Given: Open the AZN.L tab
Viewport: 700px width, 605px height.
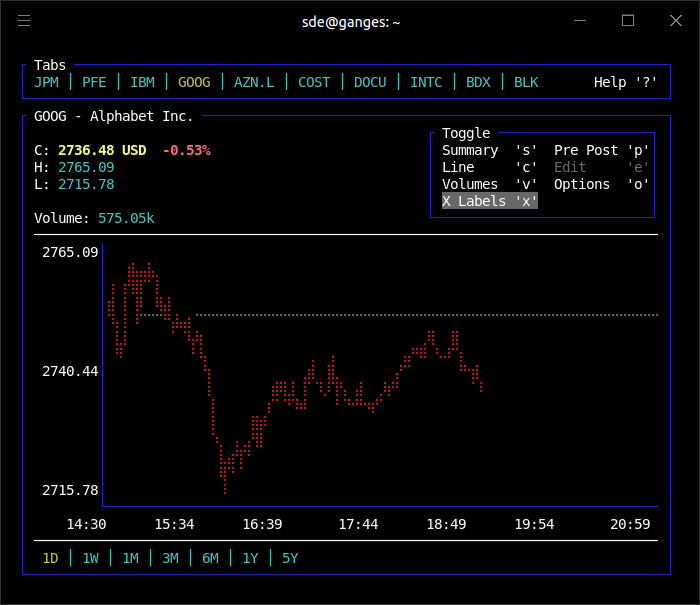Looking at the screenshot, I should [254, 83].
